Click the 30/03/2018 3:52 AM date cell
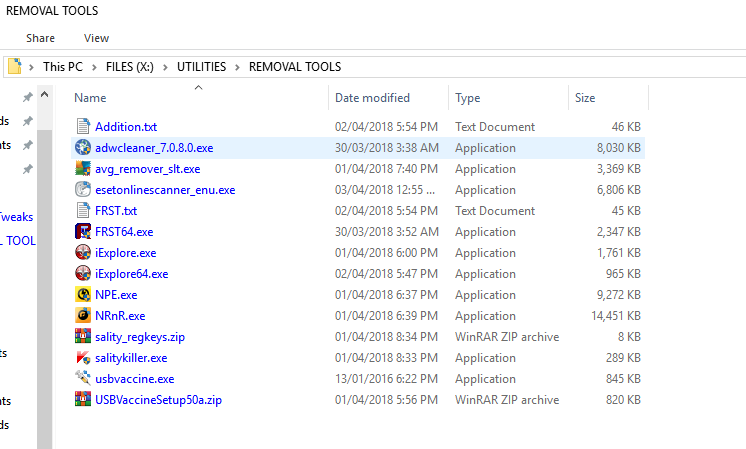The width and height of the screenshot is (746, 449). coord(387,232)
